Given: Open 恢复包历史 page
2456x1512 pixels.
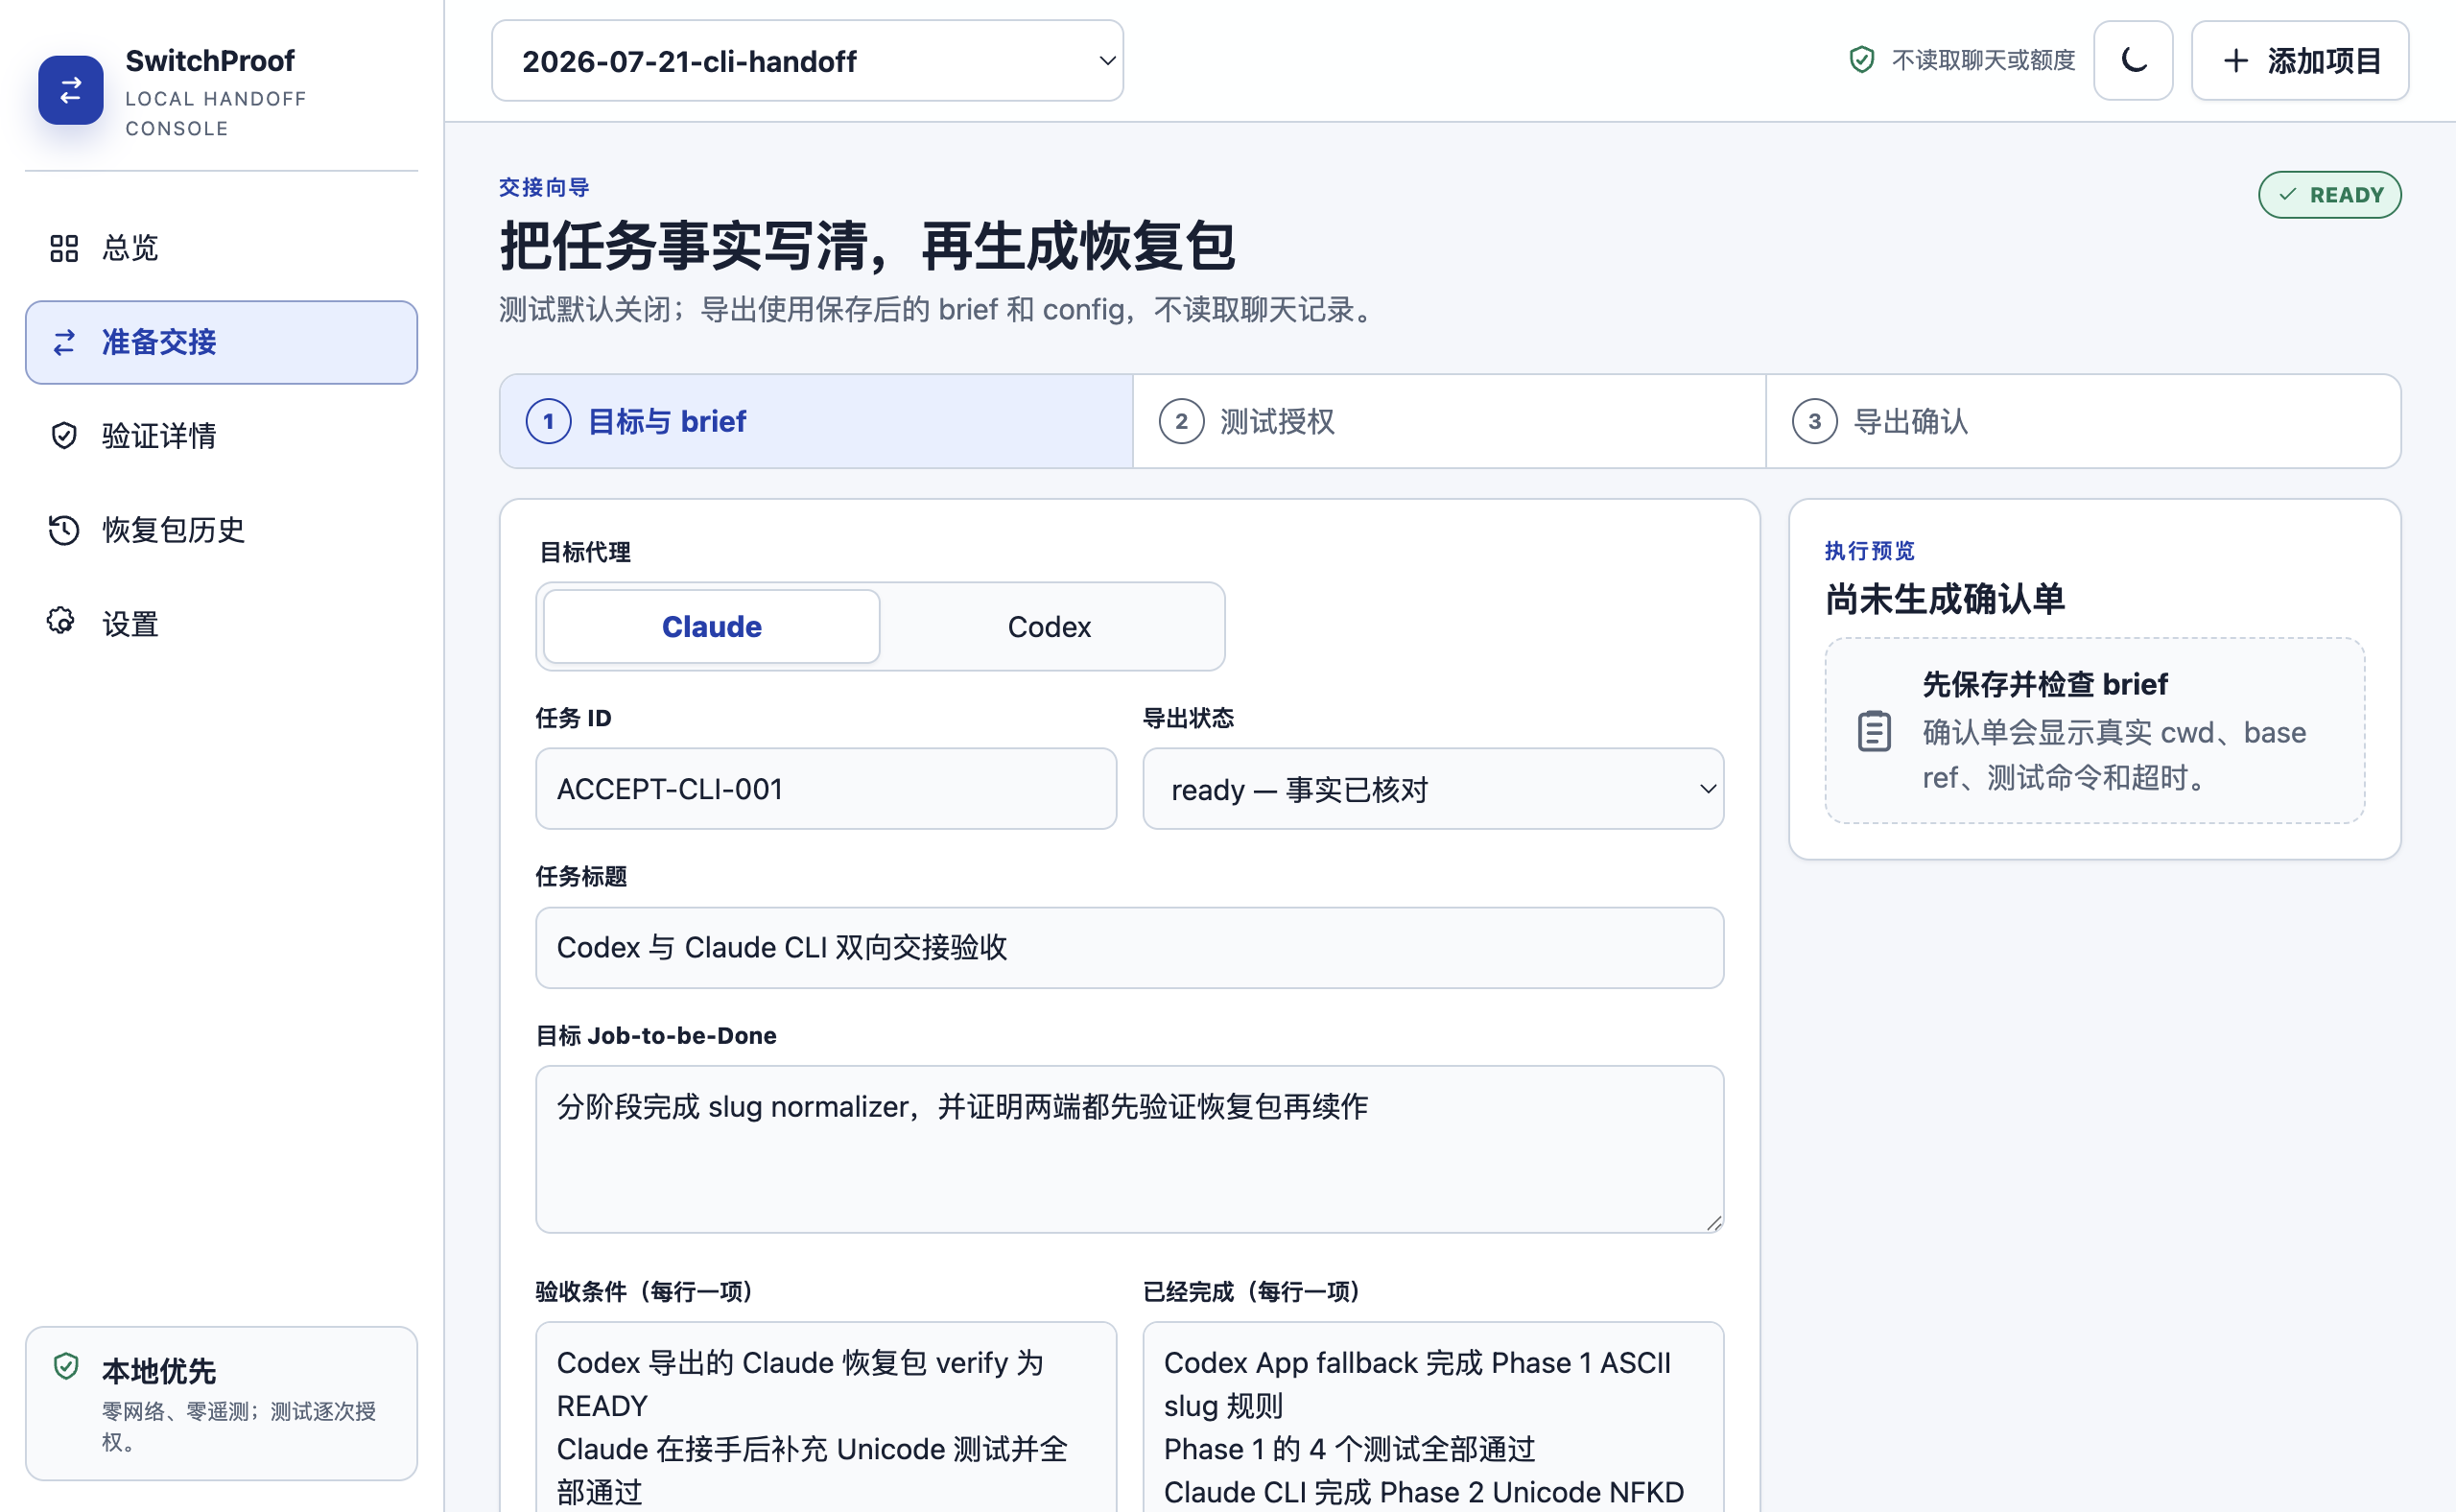Looking at the screenshot, I should 221,530.
